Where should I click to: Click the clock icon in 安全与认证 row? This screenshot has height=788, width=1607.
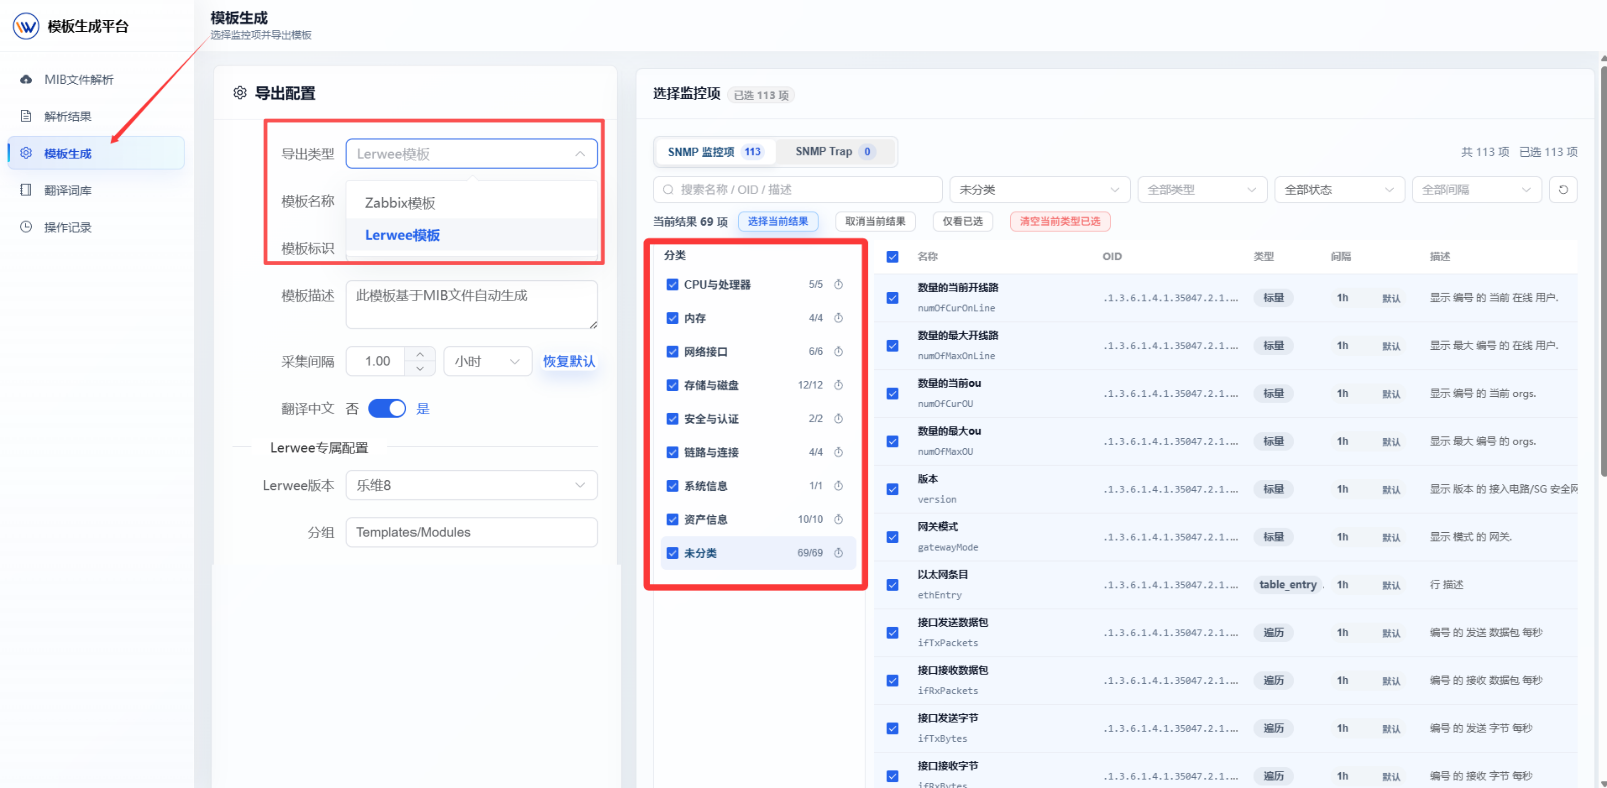click(838, 418)
